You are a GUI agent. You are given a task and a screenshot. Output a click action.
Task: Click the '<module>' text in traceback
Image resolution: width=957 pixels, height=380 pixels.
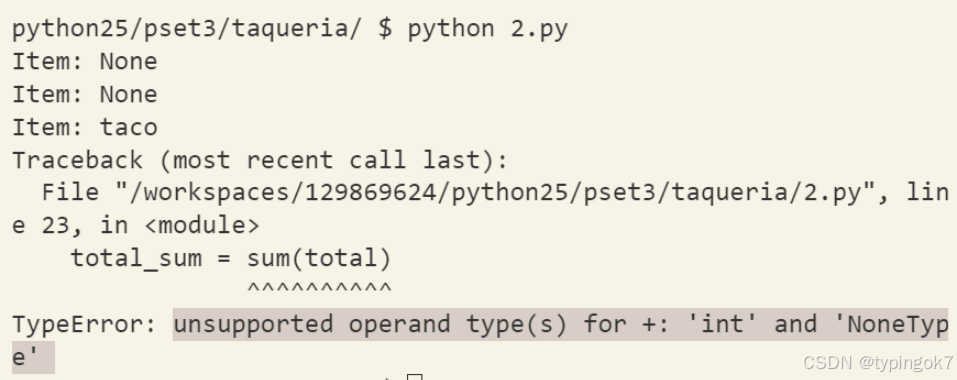point(202,226)
